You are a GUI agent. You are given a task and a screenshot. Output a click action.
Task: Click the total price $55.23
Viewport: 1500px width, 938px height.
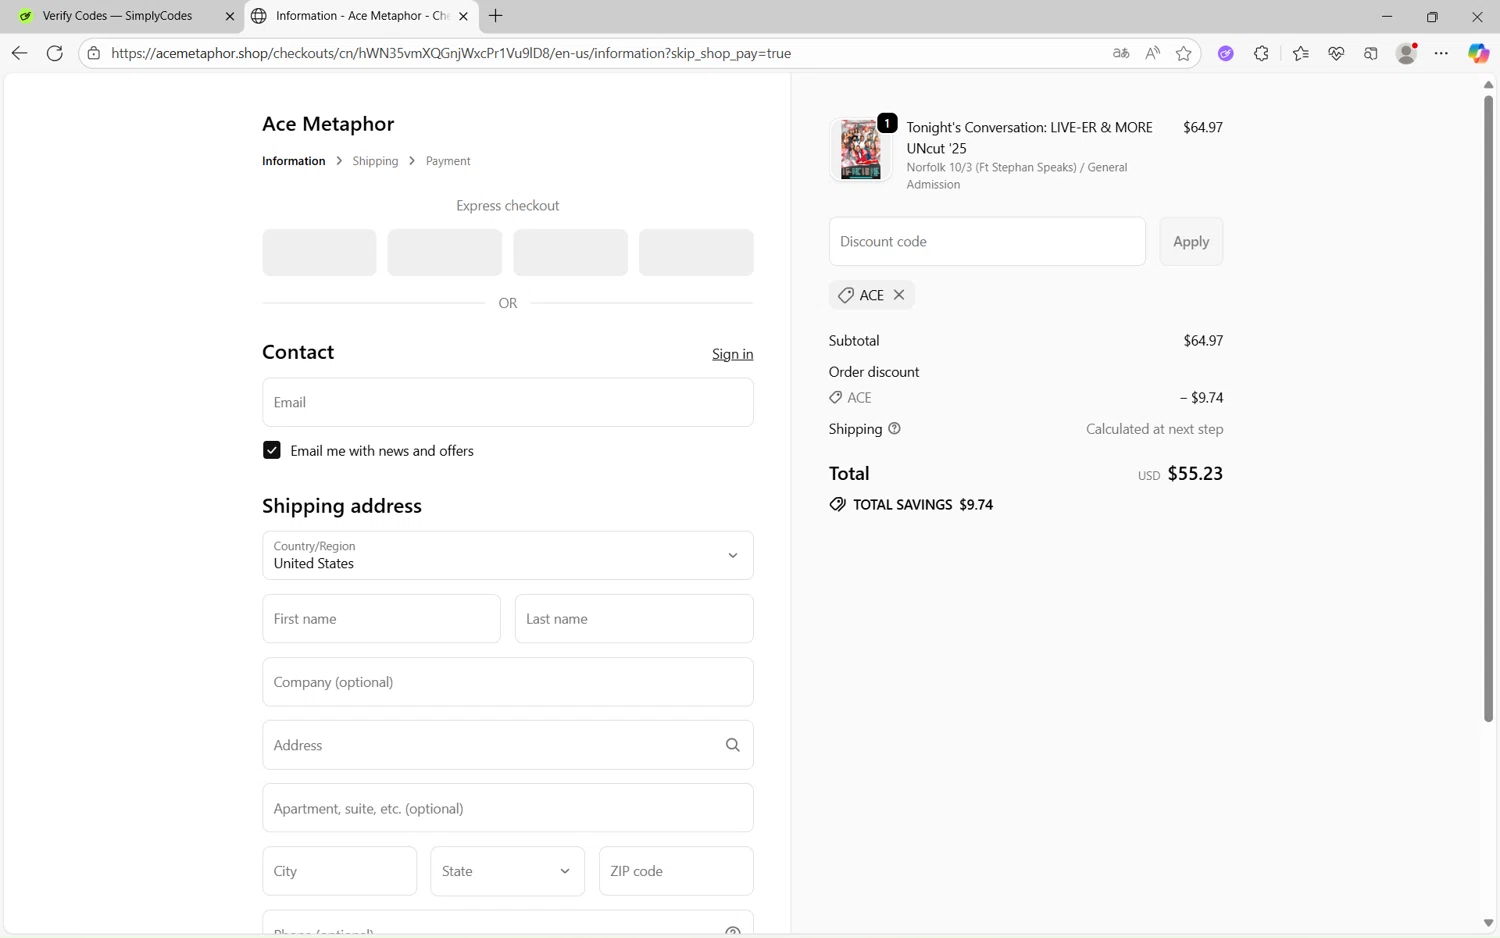pyautogui.click(x=1195, y=473)
